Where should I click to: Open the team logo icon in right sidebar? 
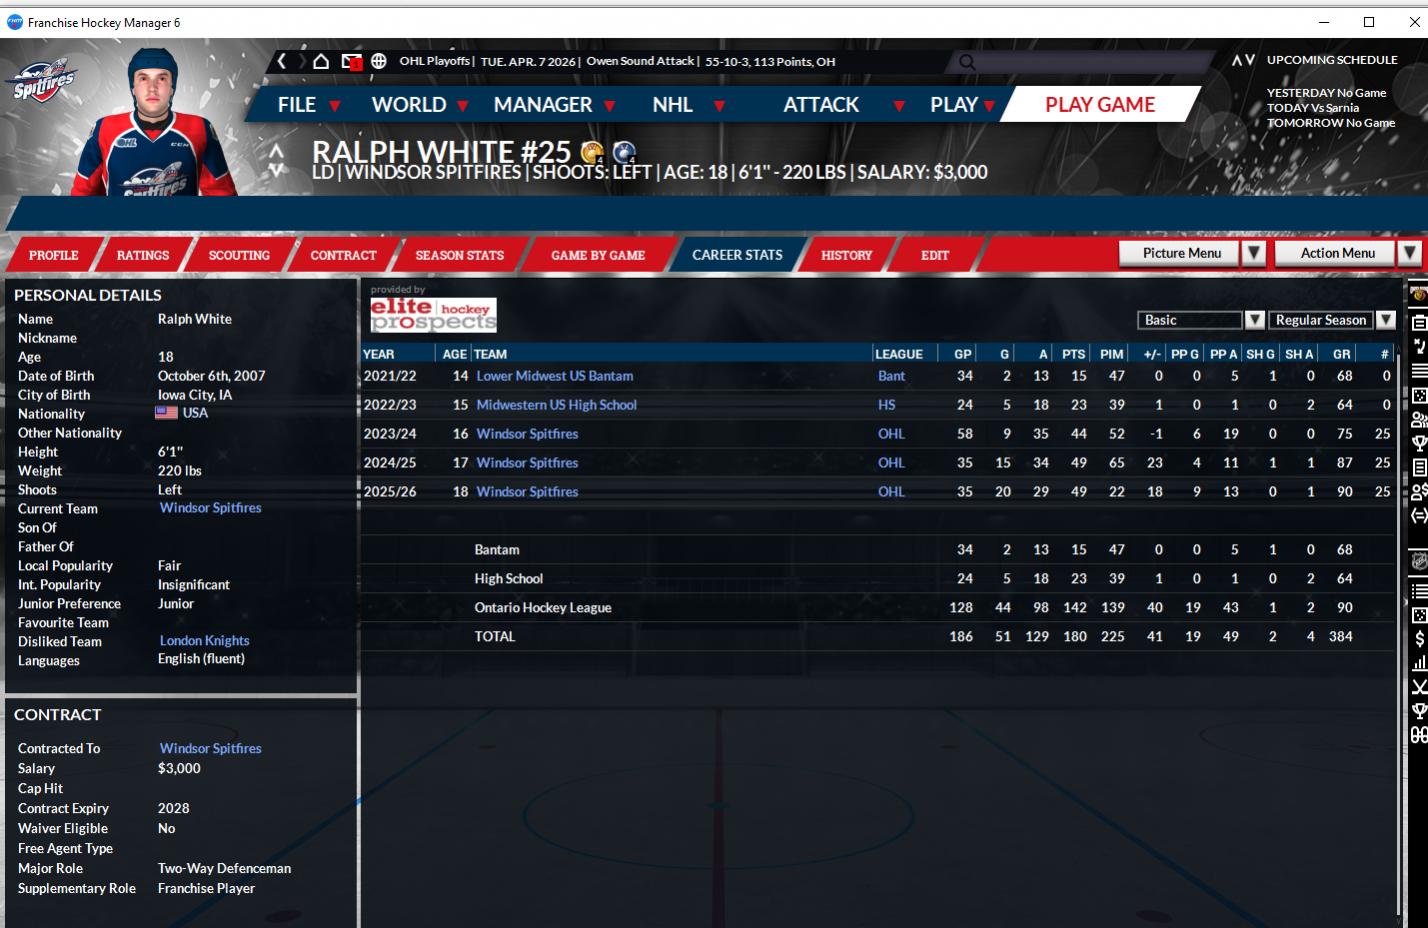[x=1419, y=295]
